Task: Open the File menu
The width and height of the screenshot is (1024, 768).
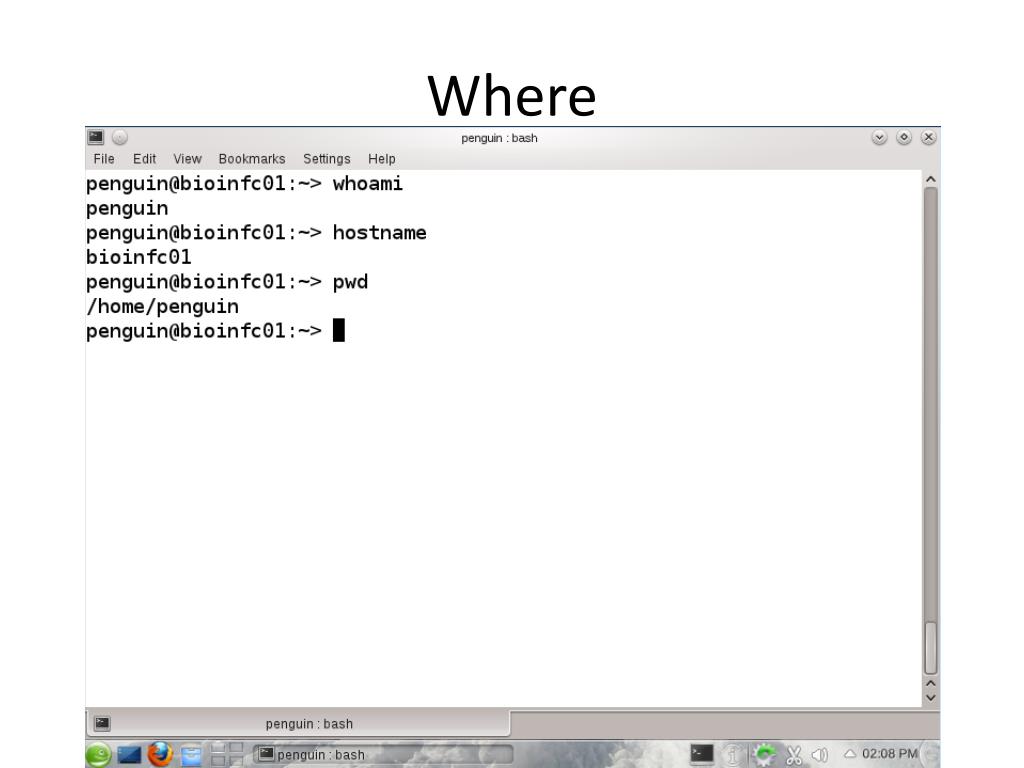Action: click(x=104, y=159)
